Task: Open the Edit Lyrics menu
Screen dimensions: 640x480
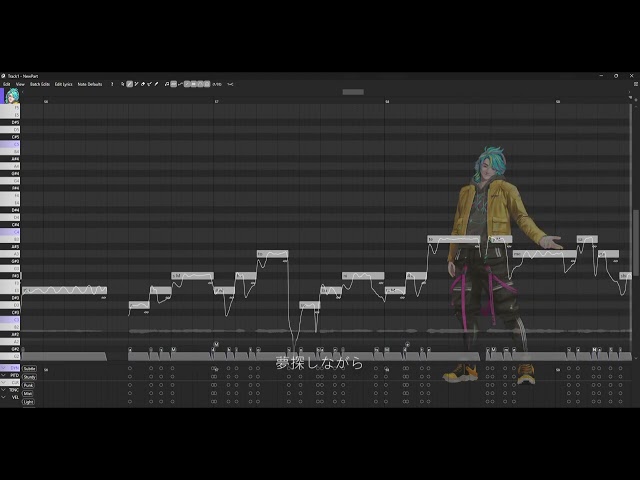Action: pyautogui.click(x=63, y=84)
